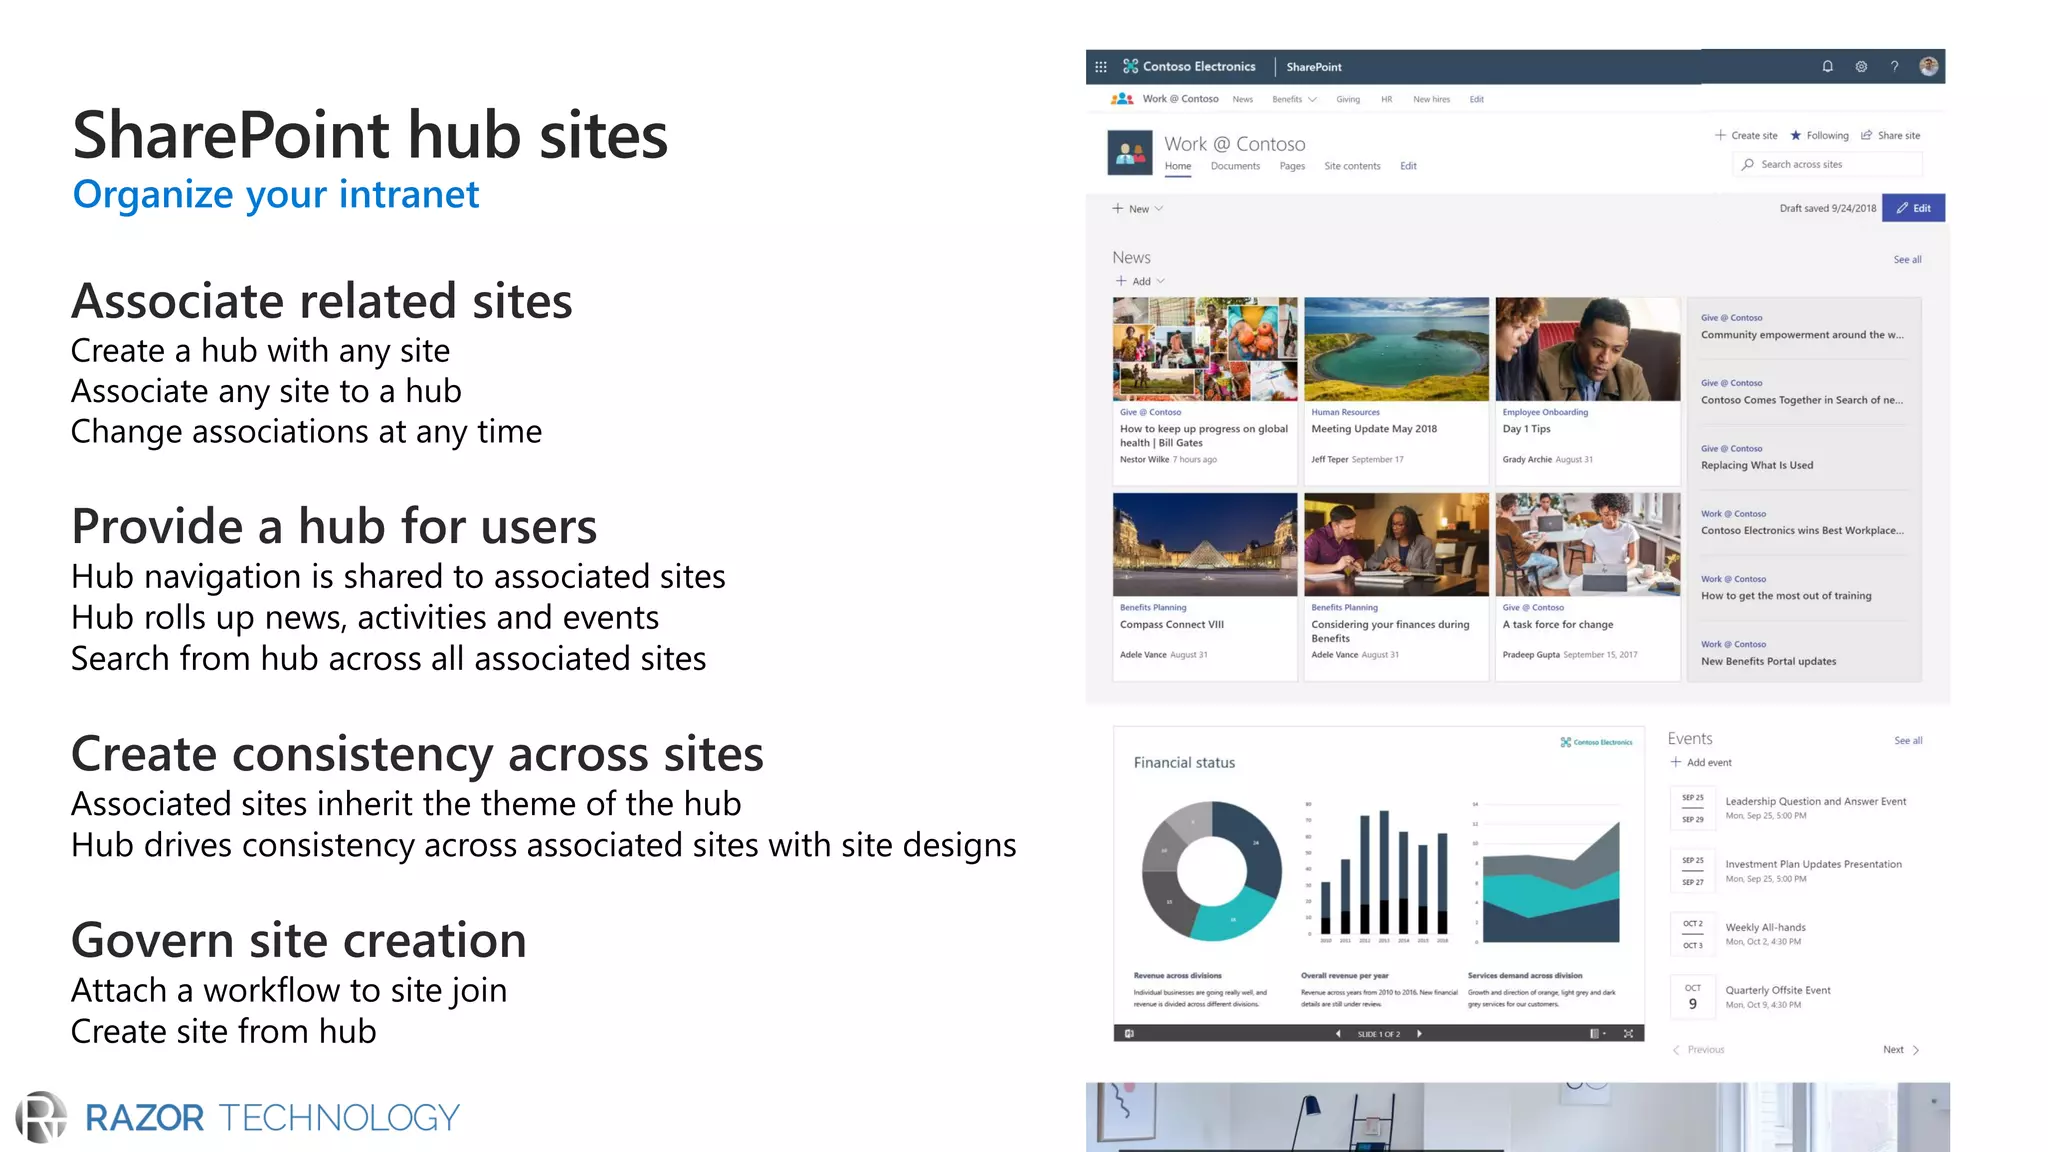Advance to next slide arrow
The width and height of the screenshot is (2048, 1152).
[1419, 1034]
